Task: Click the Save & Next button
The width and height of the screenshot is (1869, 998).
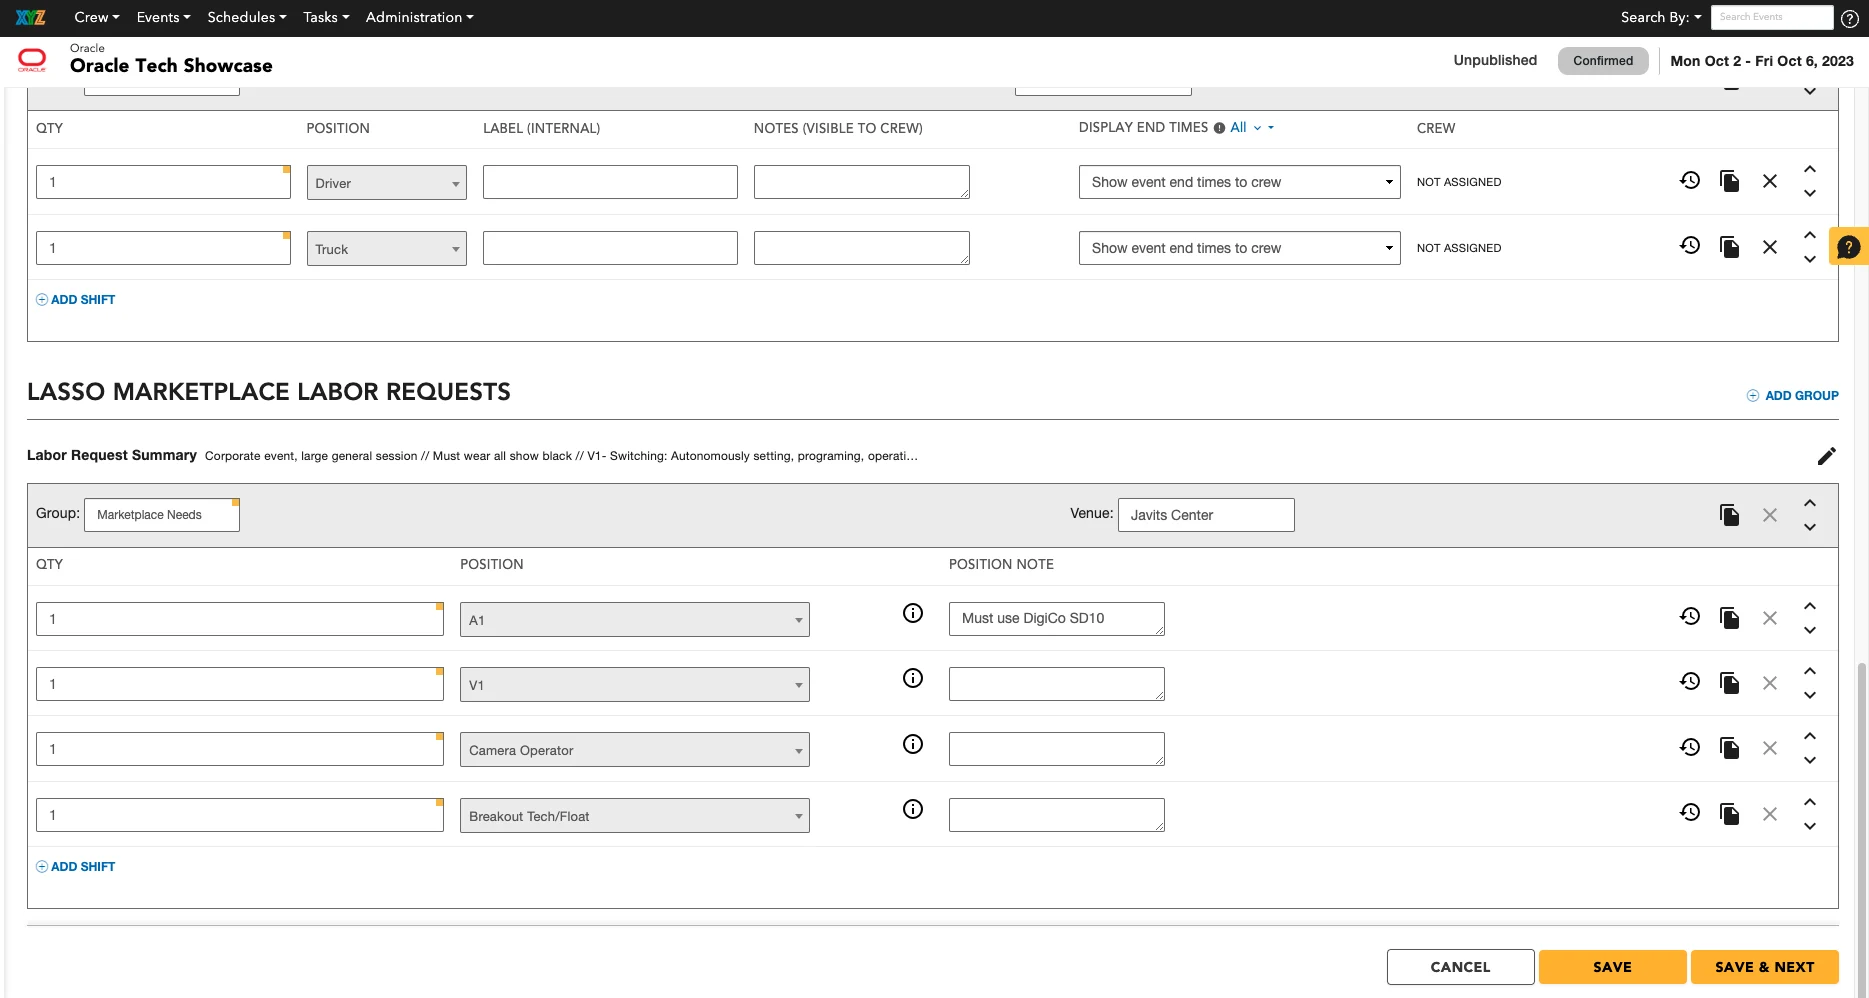Action: pyautogui.click(x=1764, y=967)
